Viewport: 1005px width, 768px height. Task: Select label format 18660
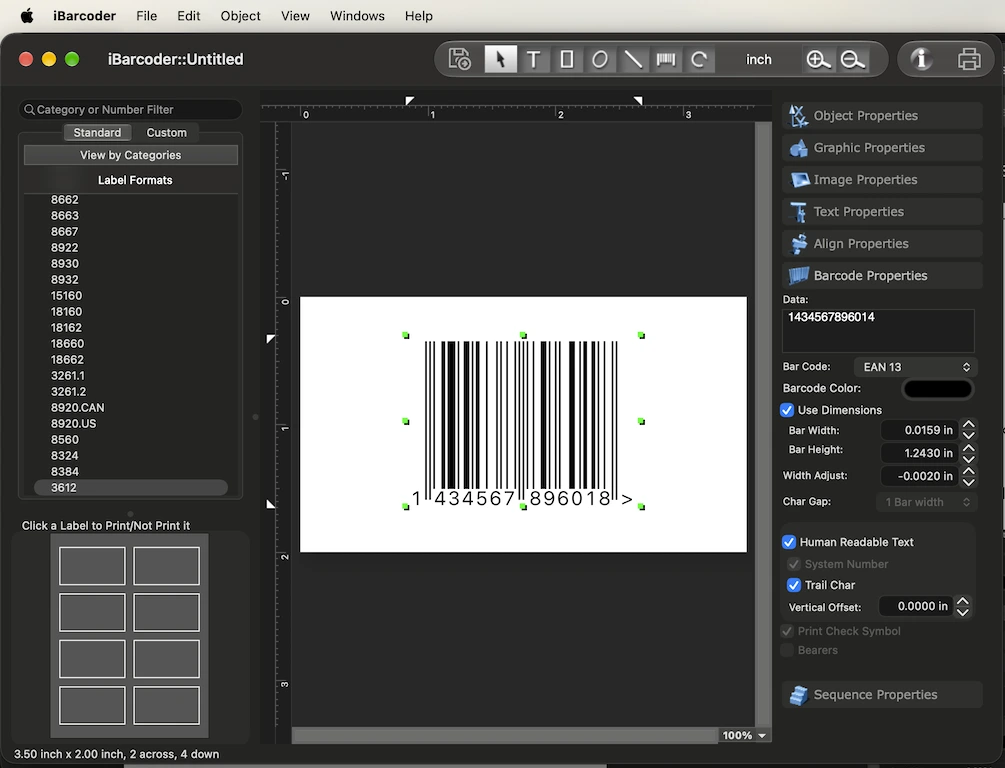67,344
